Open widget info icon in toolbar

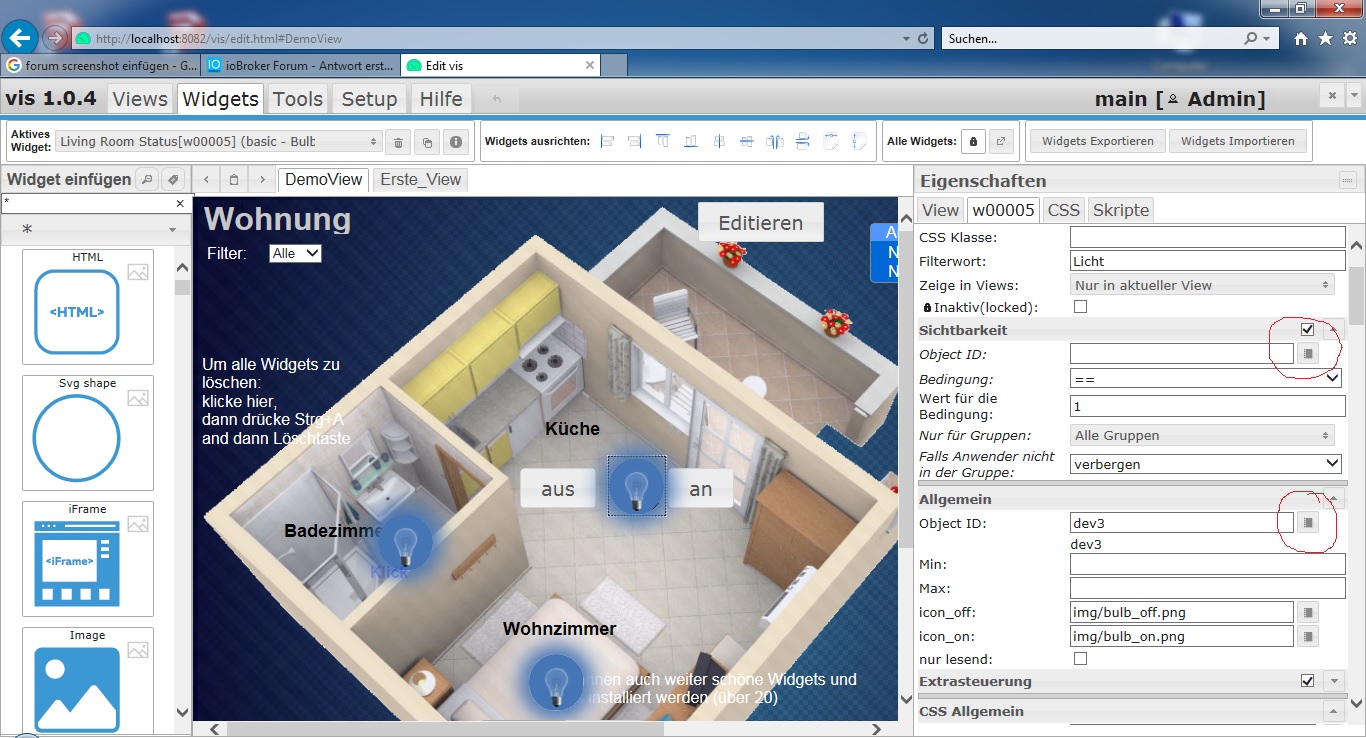pos(457,142)
